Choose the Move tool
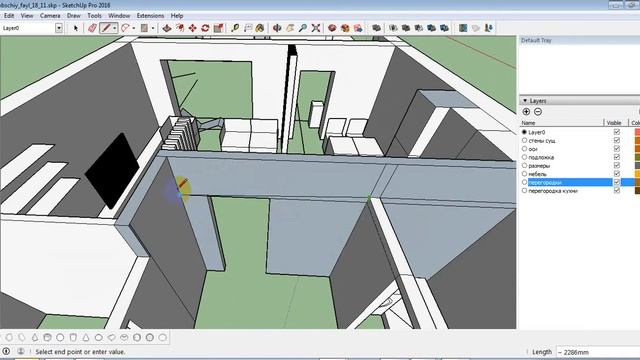640x360 pixels. pos(192,28)
